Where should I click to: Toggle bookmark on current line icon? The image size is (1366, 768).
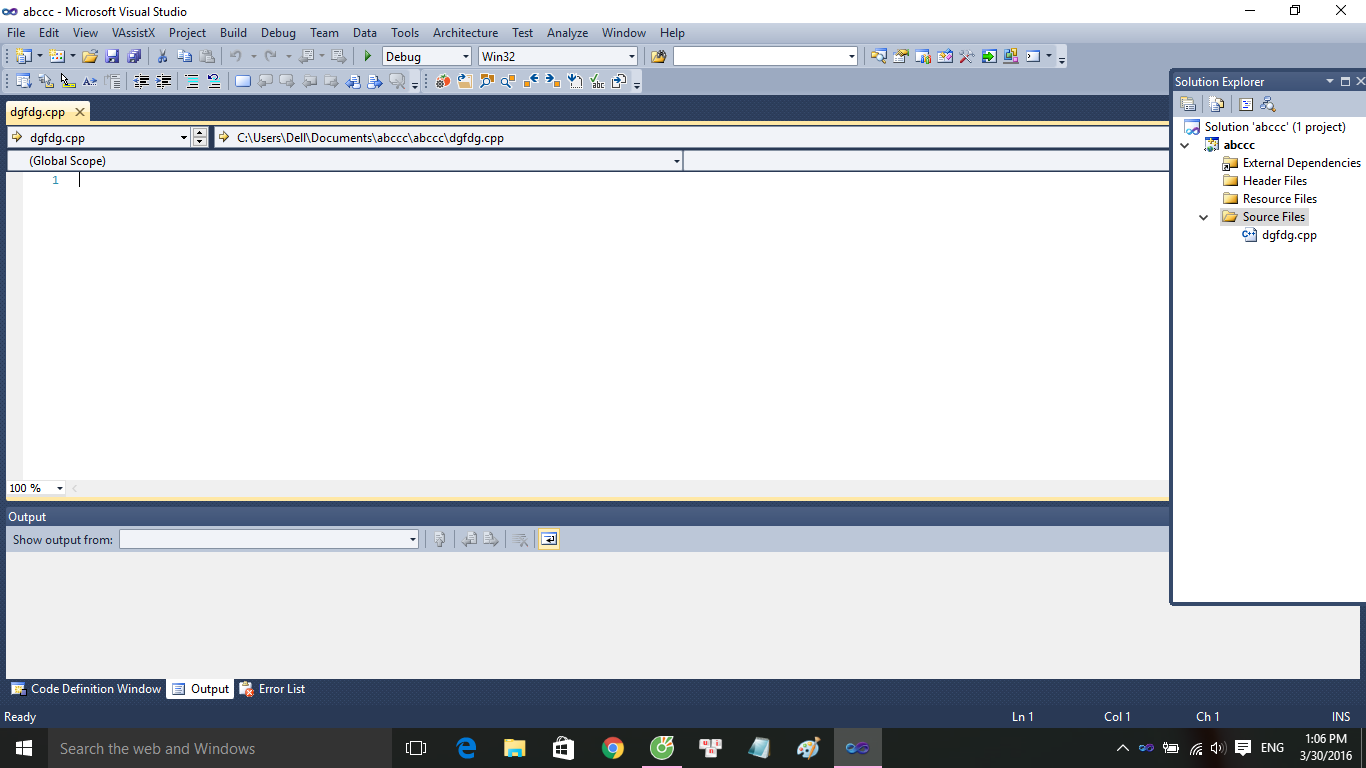pos(243,82)
